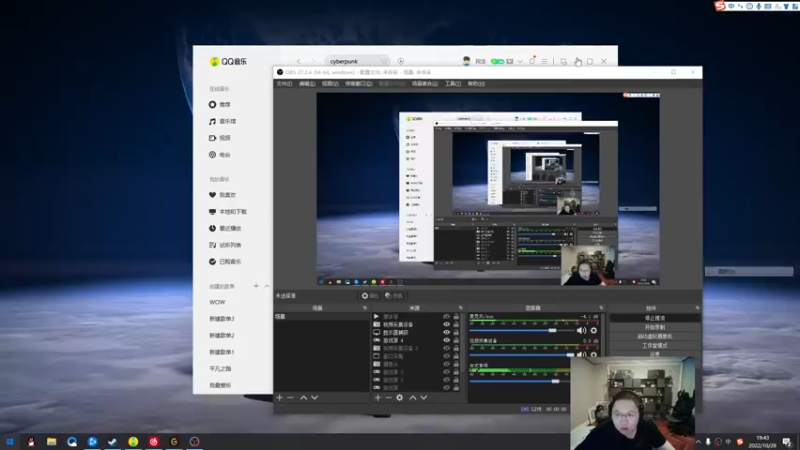Open 我喜欢 favorites in QQ音乐
The image size is (800, 450).
click(222, 195)
